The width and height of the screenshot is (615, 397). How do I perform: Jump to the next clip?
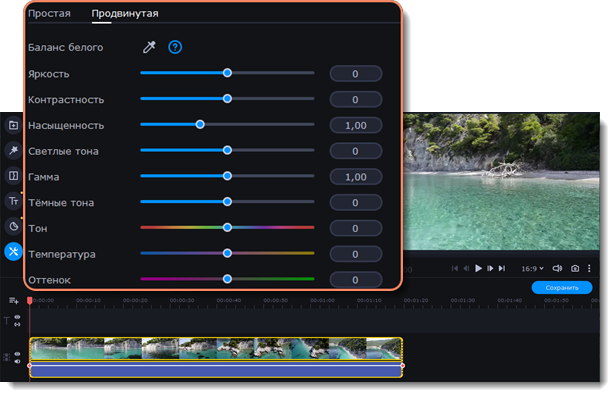pyautogui.click(x=502, y=268)
